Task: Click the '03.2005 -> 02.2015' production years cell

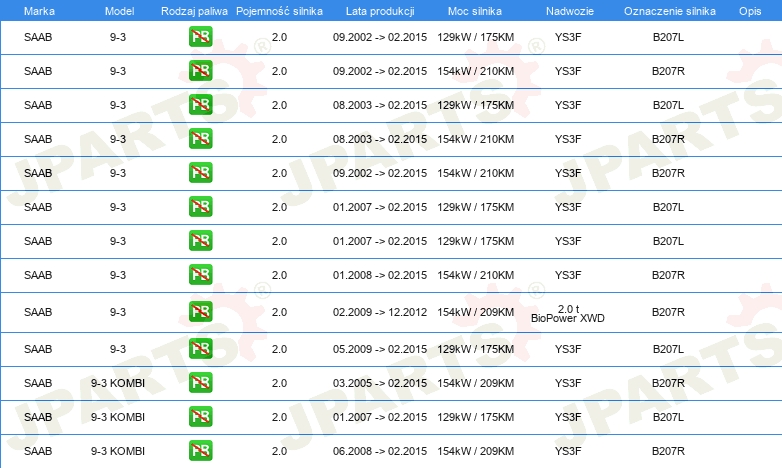Action: click(380, 383)
